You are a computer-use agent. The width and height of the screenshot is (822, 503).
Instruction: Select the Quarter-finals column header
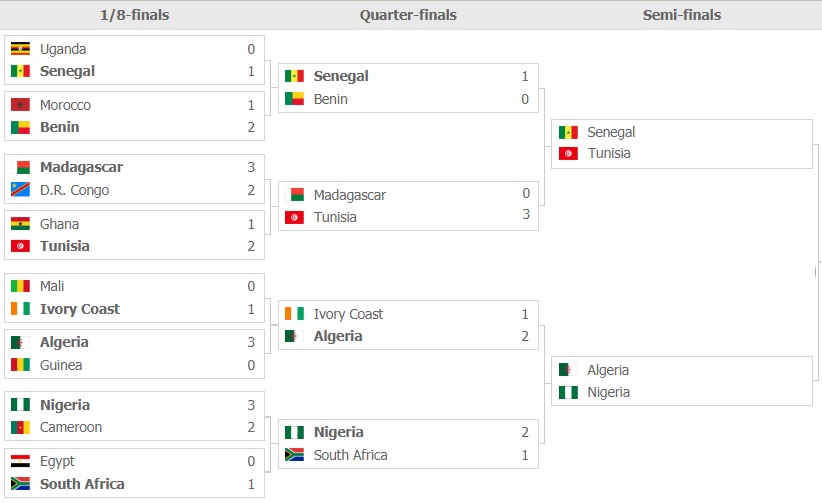click(x=408, y=15)
